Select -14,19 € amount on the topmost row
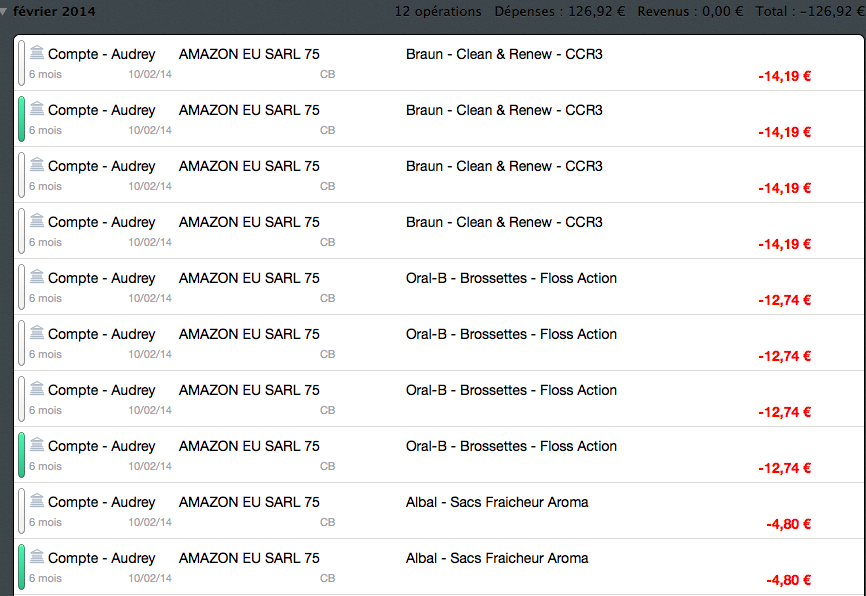The image size is (866, 596). click(x=784, y=76)
